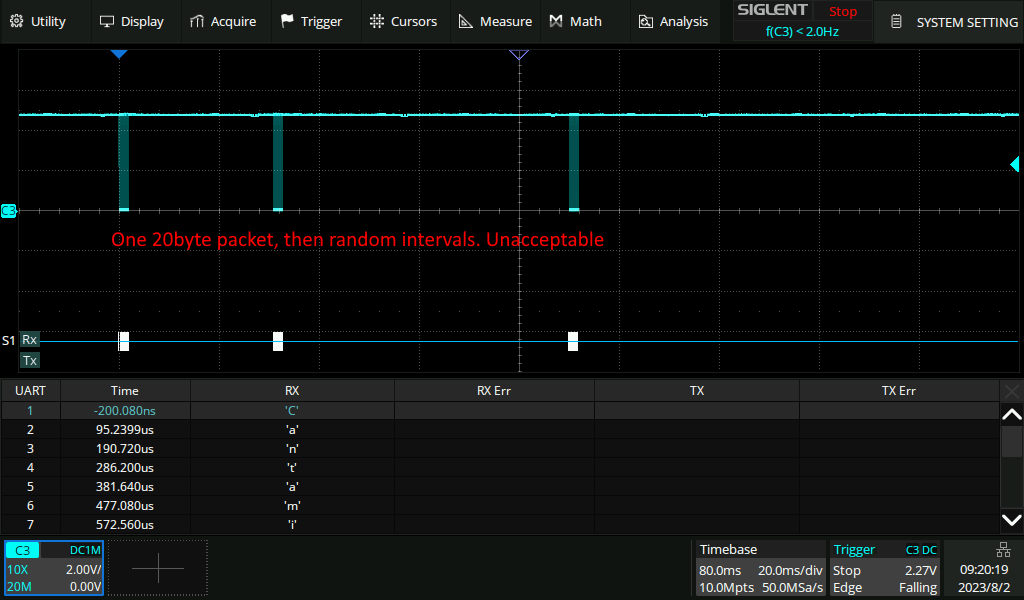Click the Tx decode bus label
Viewport: 1024px width, 600px height.
29,360
